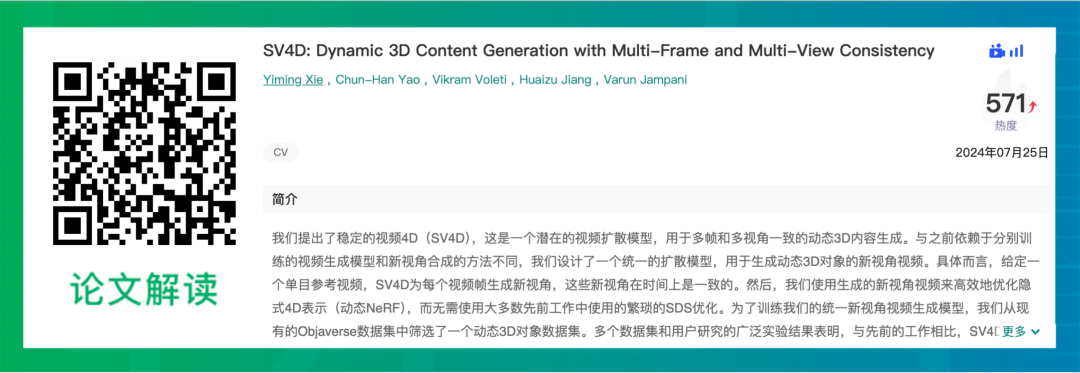Click the flame heat icon behind 571
Screen dimensions: 1080x373
(1006, 100)
